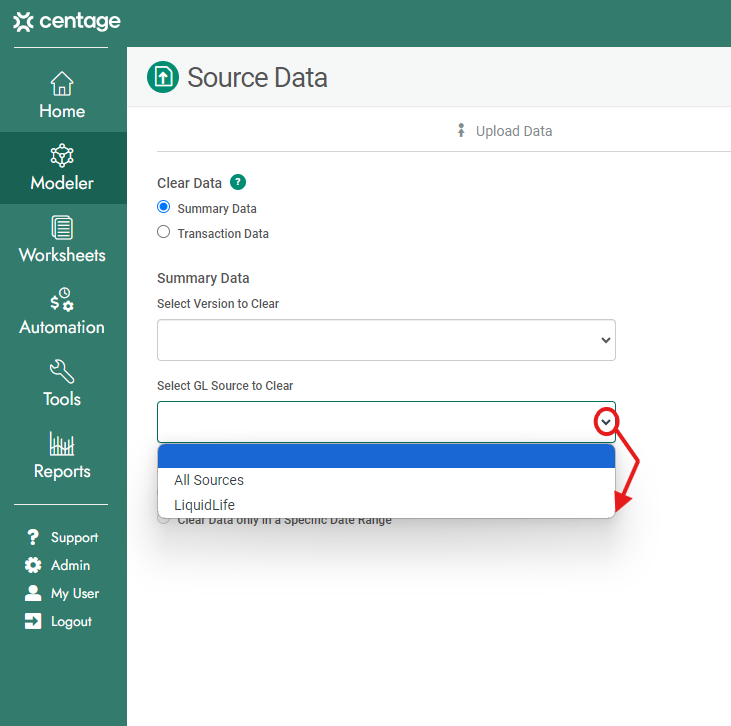Open the Support link
Image resolution: width=731 pixels, height=726 pixels.
tap(62, 537)
